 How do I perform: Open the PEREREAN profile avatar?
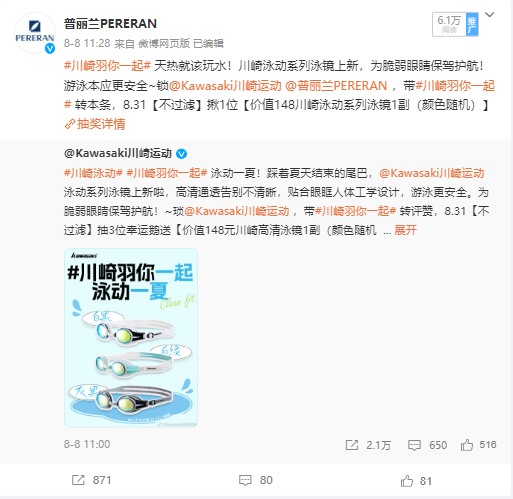coord(35,33)
